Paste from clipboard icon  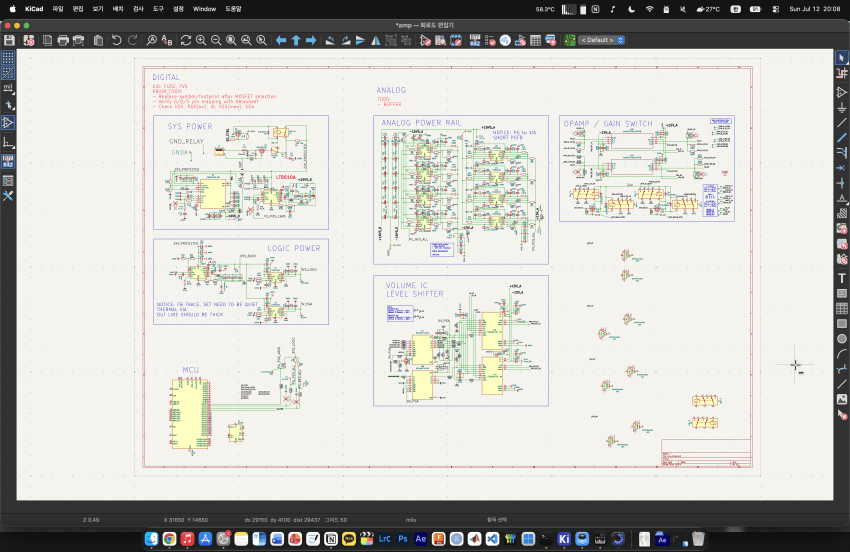[x=98, y=40]
